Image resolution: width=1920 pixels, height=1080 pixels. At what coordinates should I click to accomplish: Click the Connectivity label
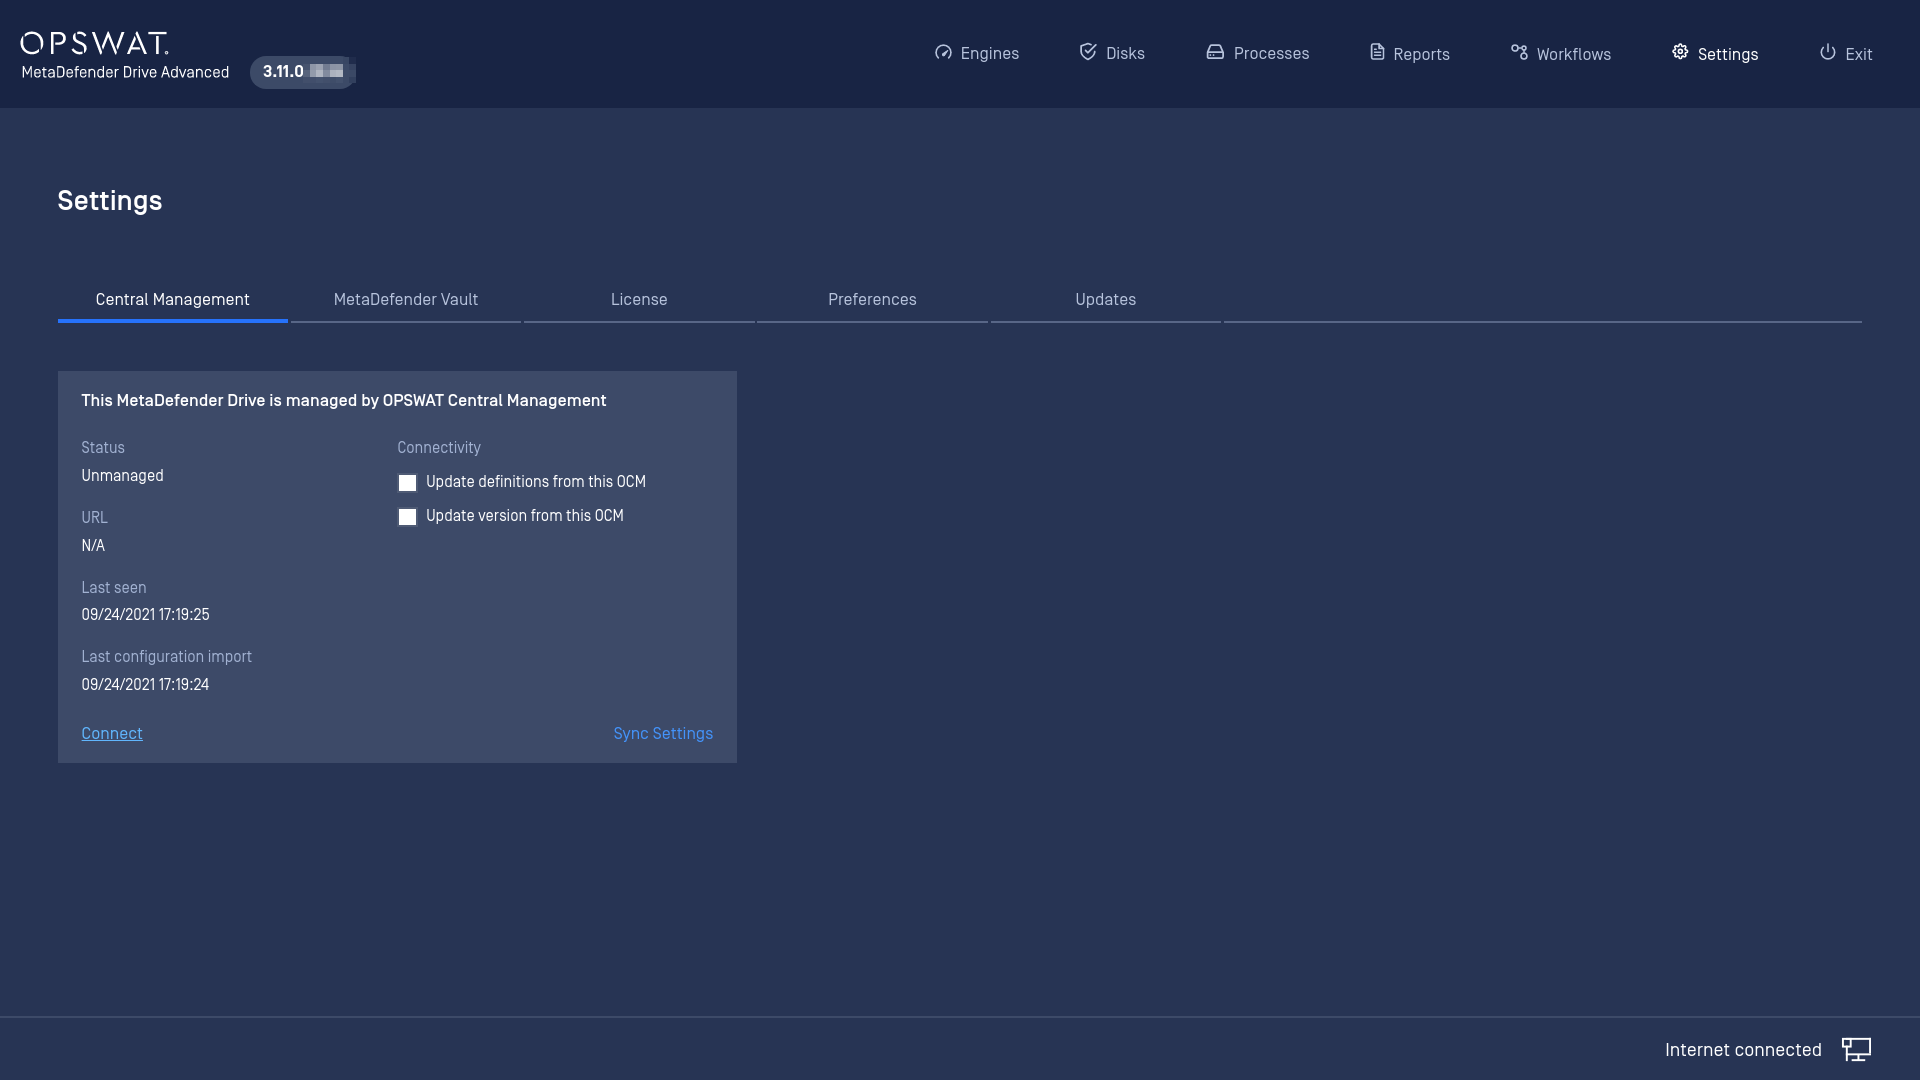click(x=439, y=448)
